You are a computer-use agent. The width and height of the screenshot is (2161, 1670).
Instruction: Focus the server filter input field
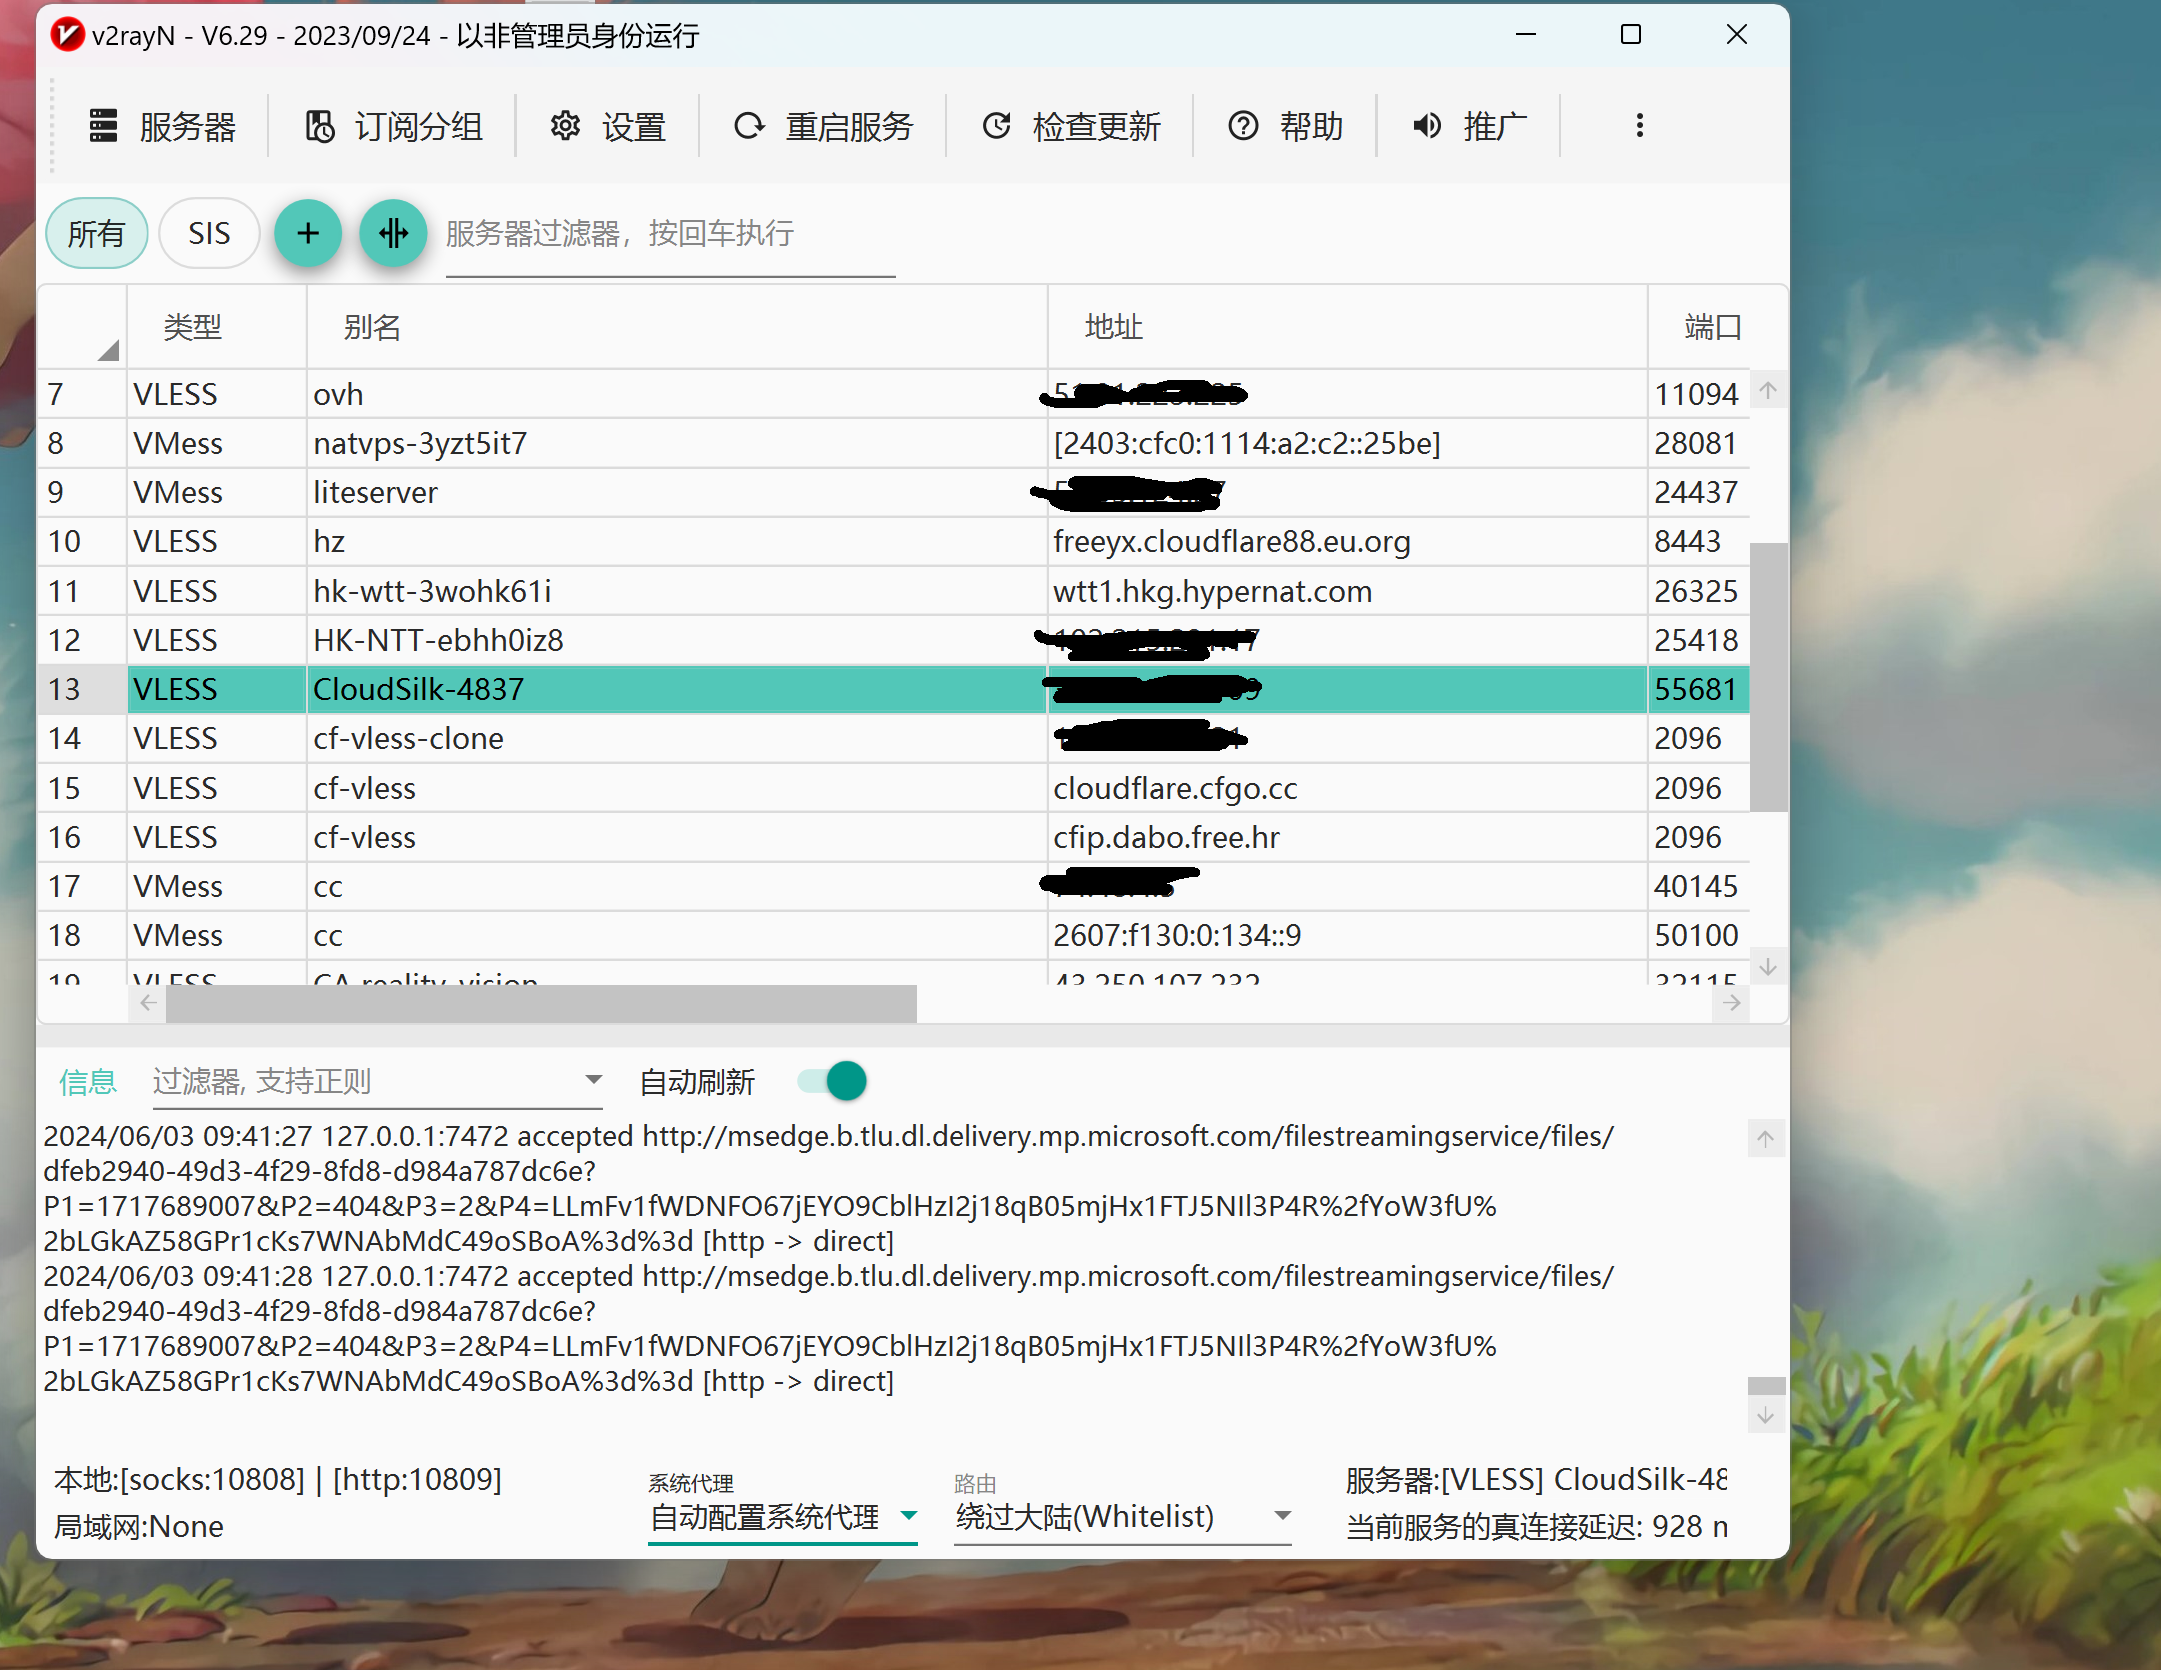670,234
